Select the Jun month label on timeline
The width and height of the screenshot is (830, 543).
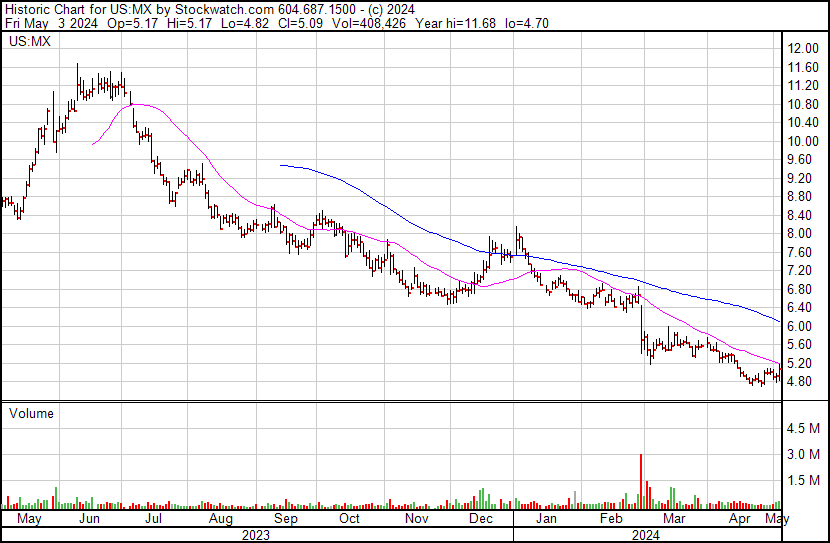point(89,519)
